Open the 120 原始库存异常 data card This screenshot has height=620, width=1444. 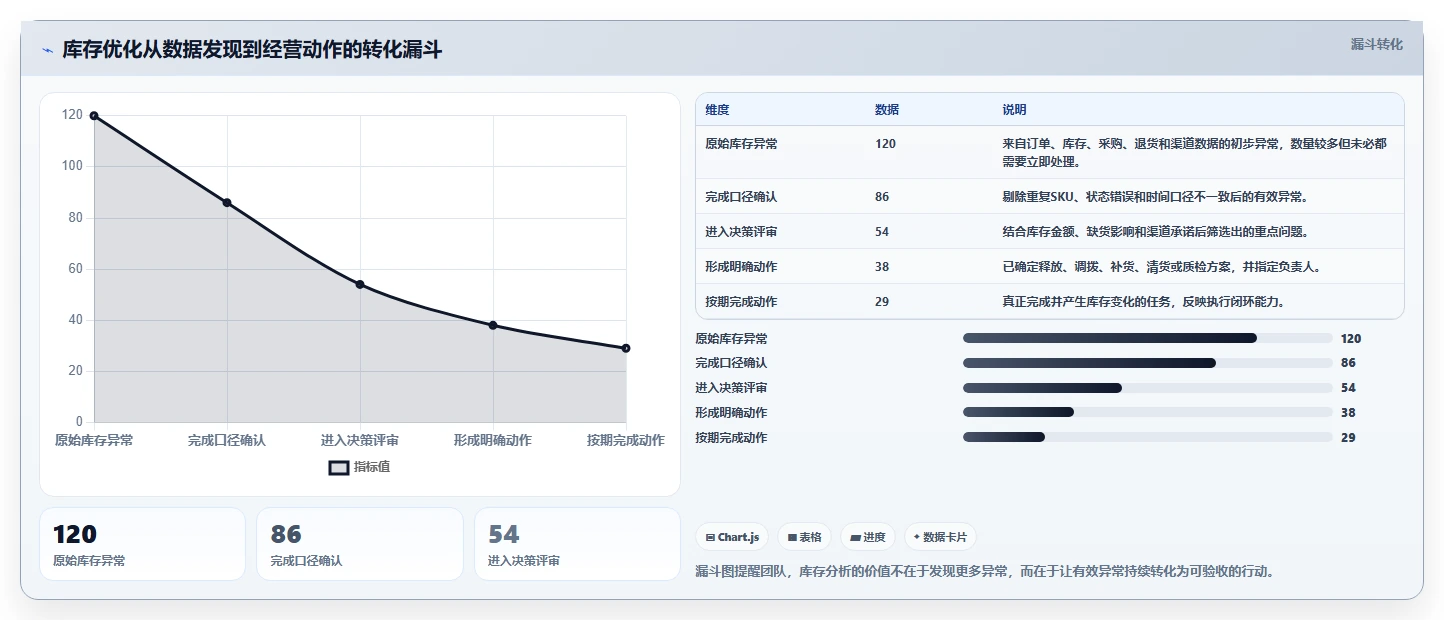click(142, 544)
